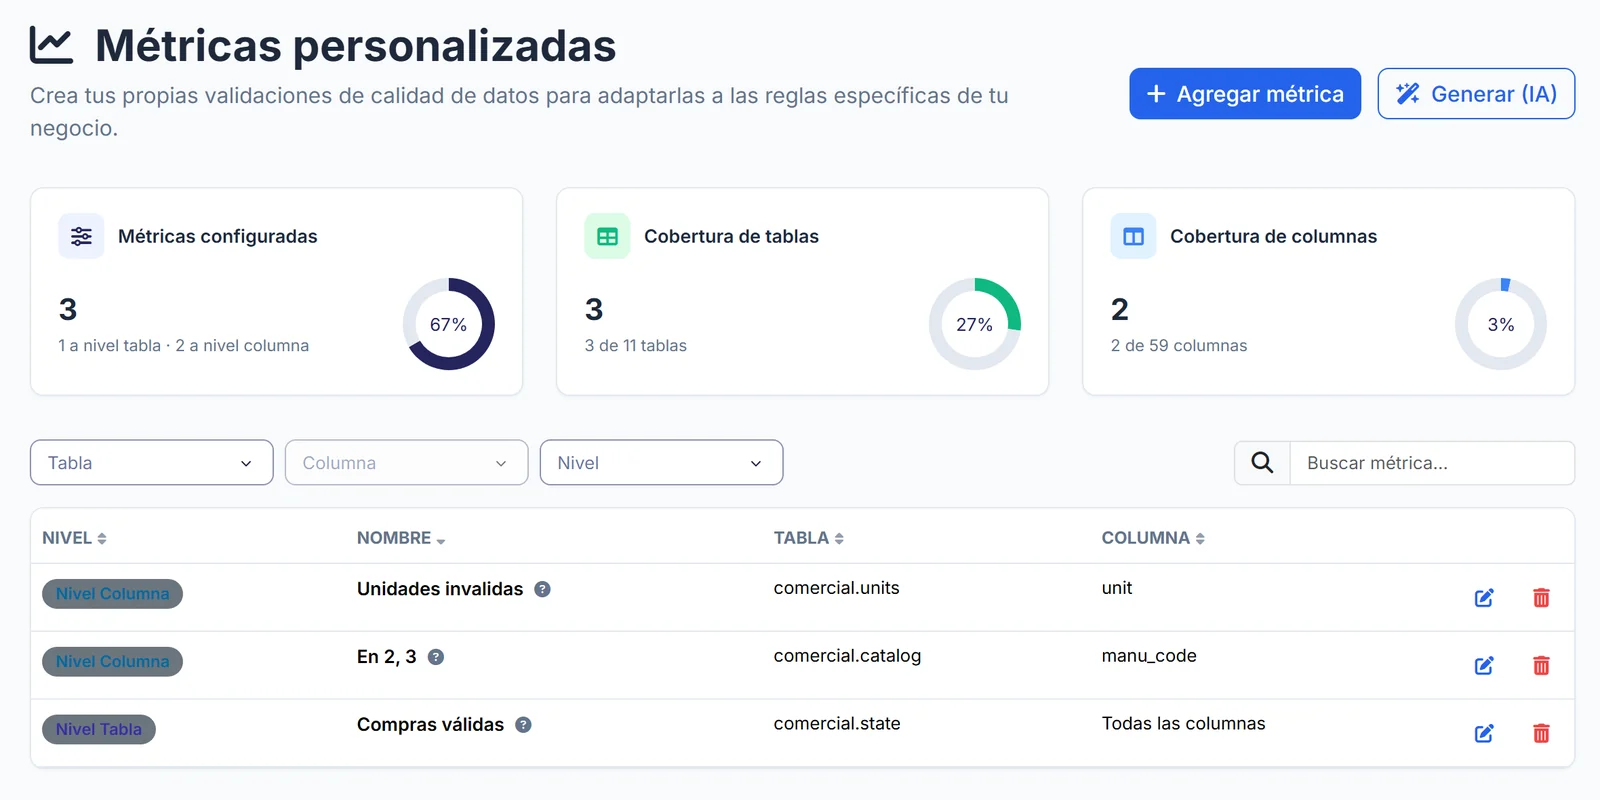This screenshot has width=1600, height=800.
Task: Delete the Unidades invalidas metric
Action: pyautogui.click(x=1541, y=598)
